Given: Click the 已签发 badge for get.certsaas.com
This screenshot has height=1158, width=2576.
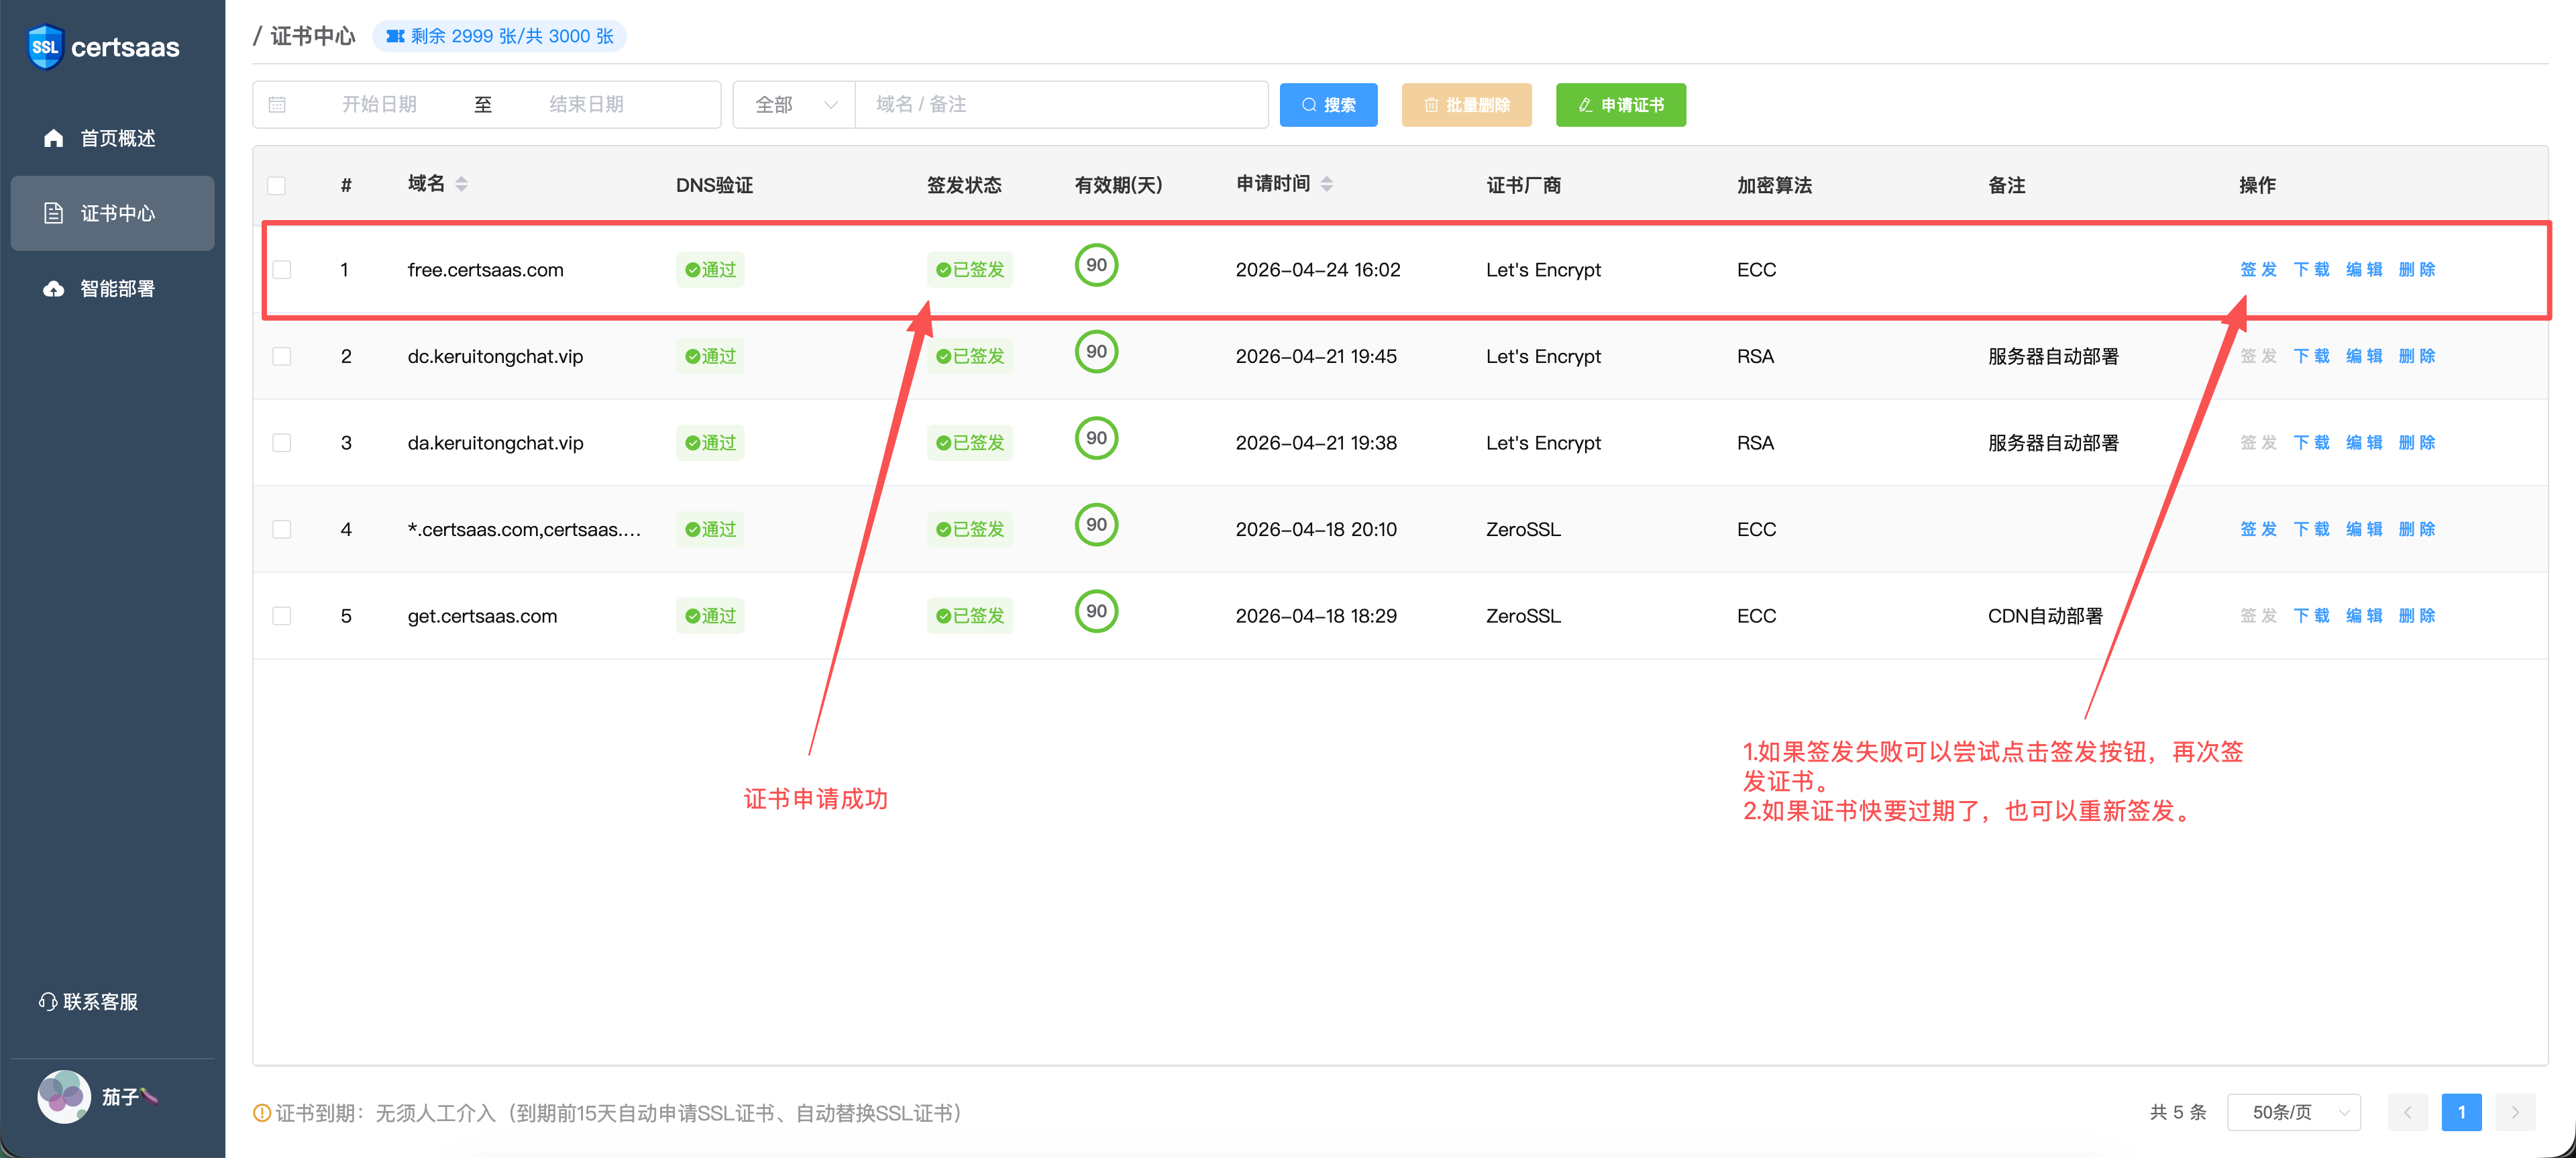Looking at the screenshot, I should click(969, 615).
